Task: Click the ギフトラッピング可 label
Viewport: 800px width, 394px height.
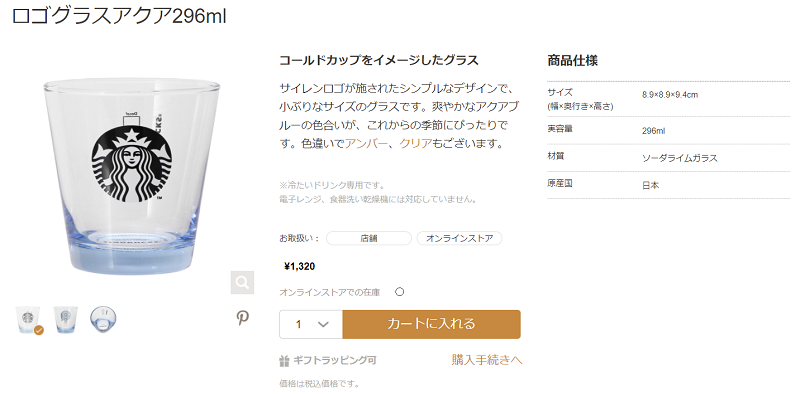Action: pyautogui.click(x=335, y=360)
